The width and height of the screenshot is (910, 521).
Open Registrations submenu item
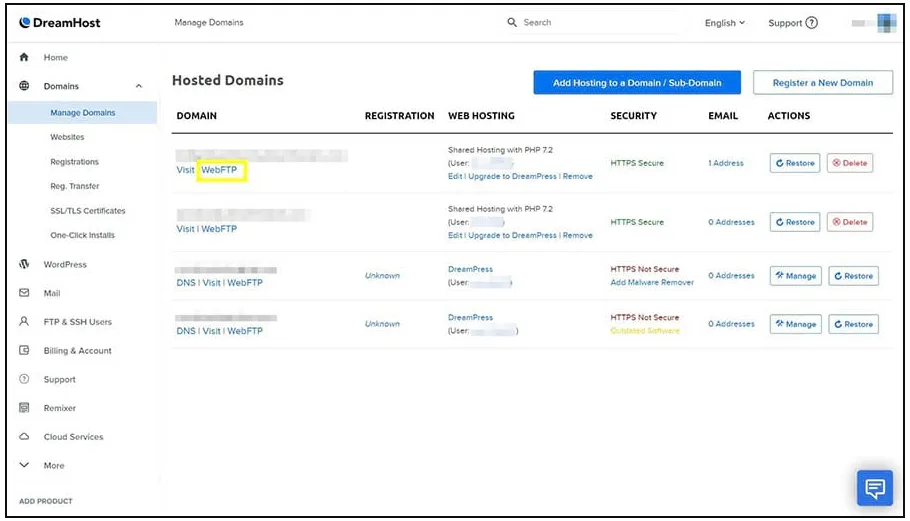tap(74, 161)
